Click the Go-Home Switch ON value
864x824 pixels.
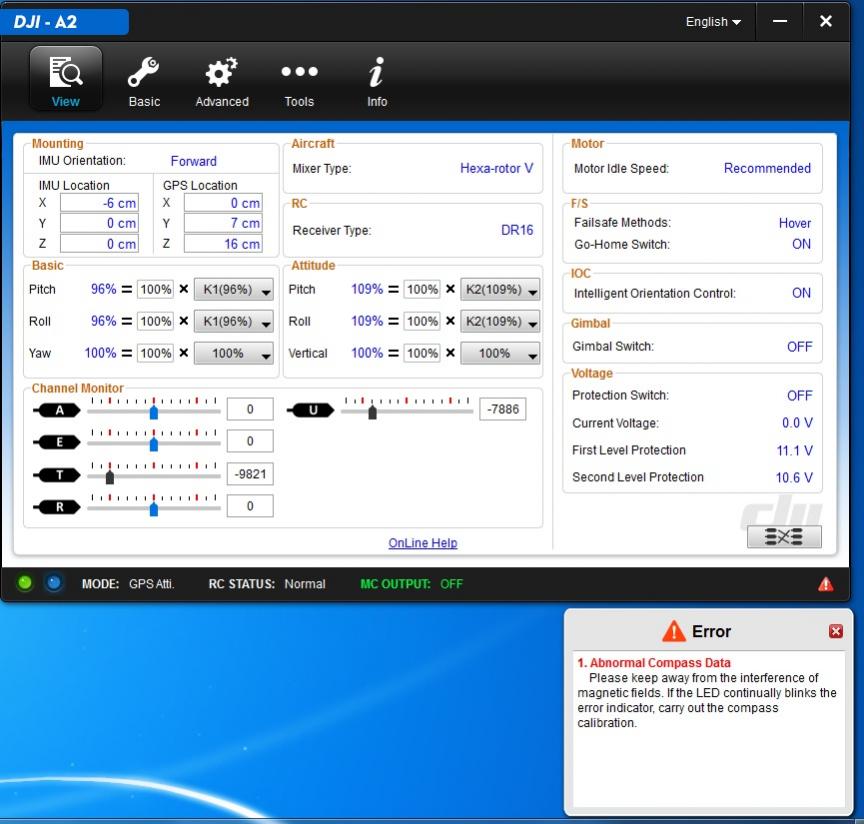click(801, 244)
